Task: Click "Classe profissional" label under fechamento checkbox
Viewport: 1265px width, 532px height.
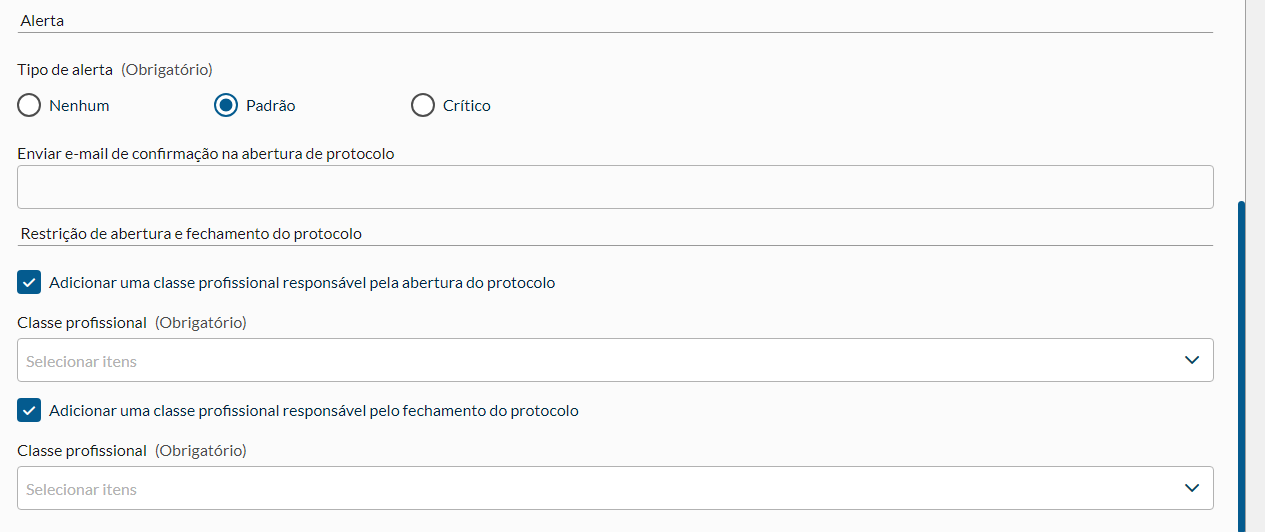Action: (x=82, y=451)
